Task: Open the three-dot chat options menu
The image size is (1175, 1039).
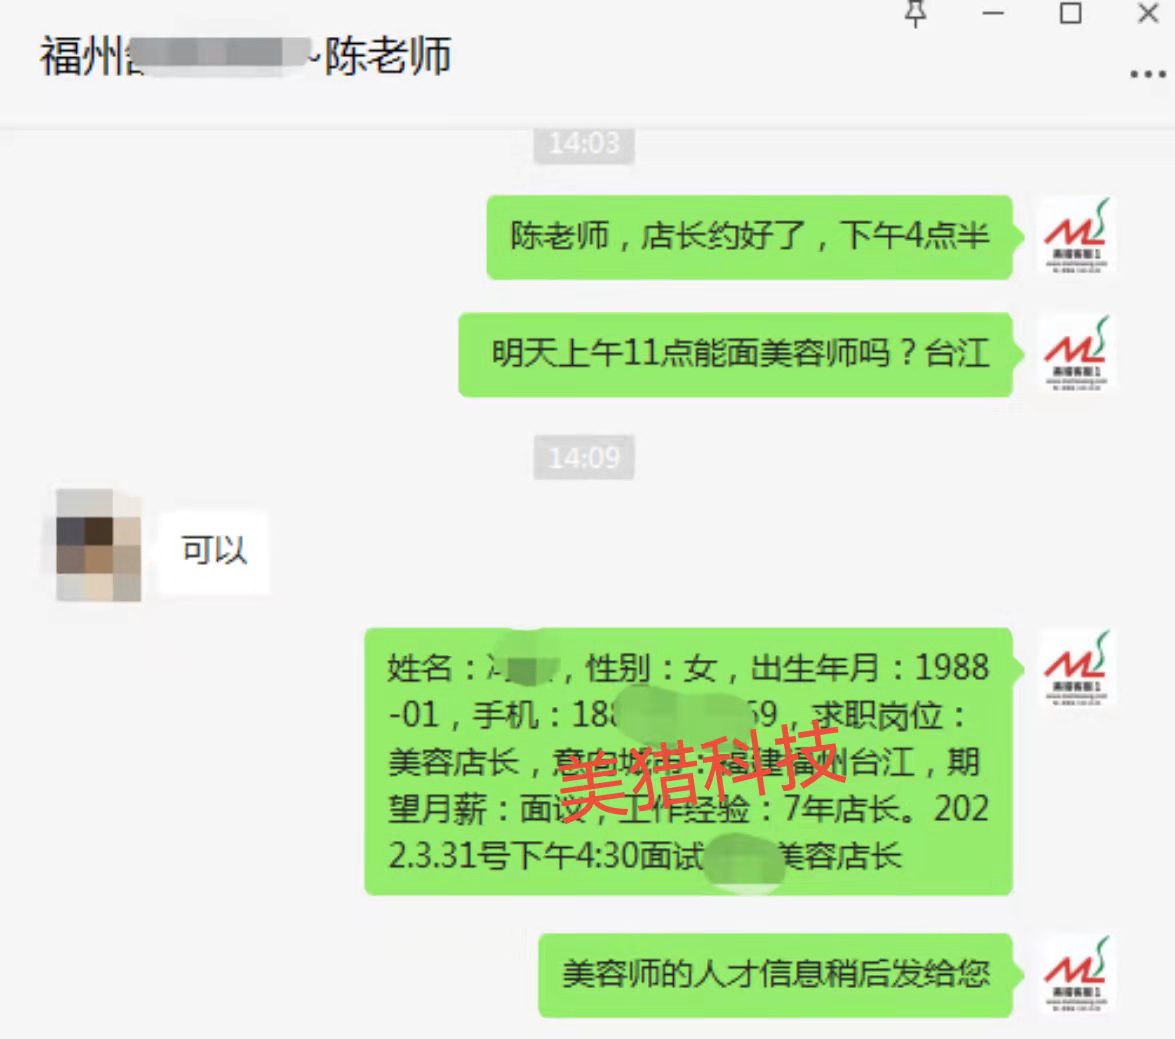Action: tap(1147, 74)
